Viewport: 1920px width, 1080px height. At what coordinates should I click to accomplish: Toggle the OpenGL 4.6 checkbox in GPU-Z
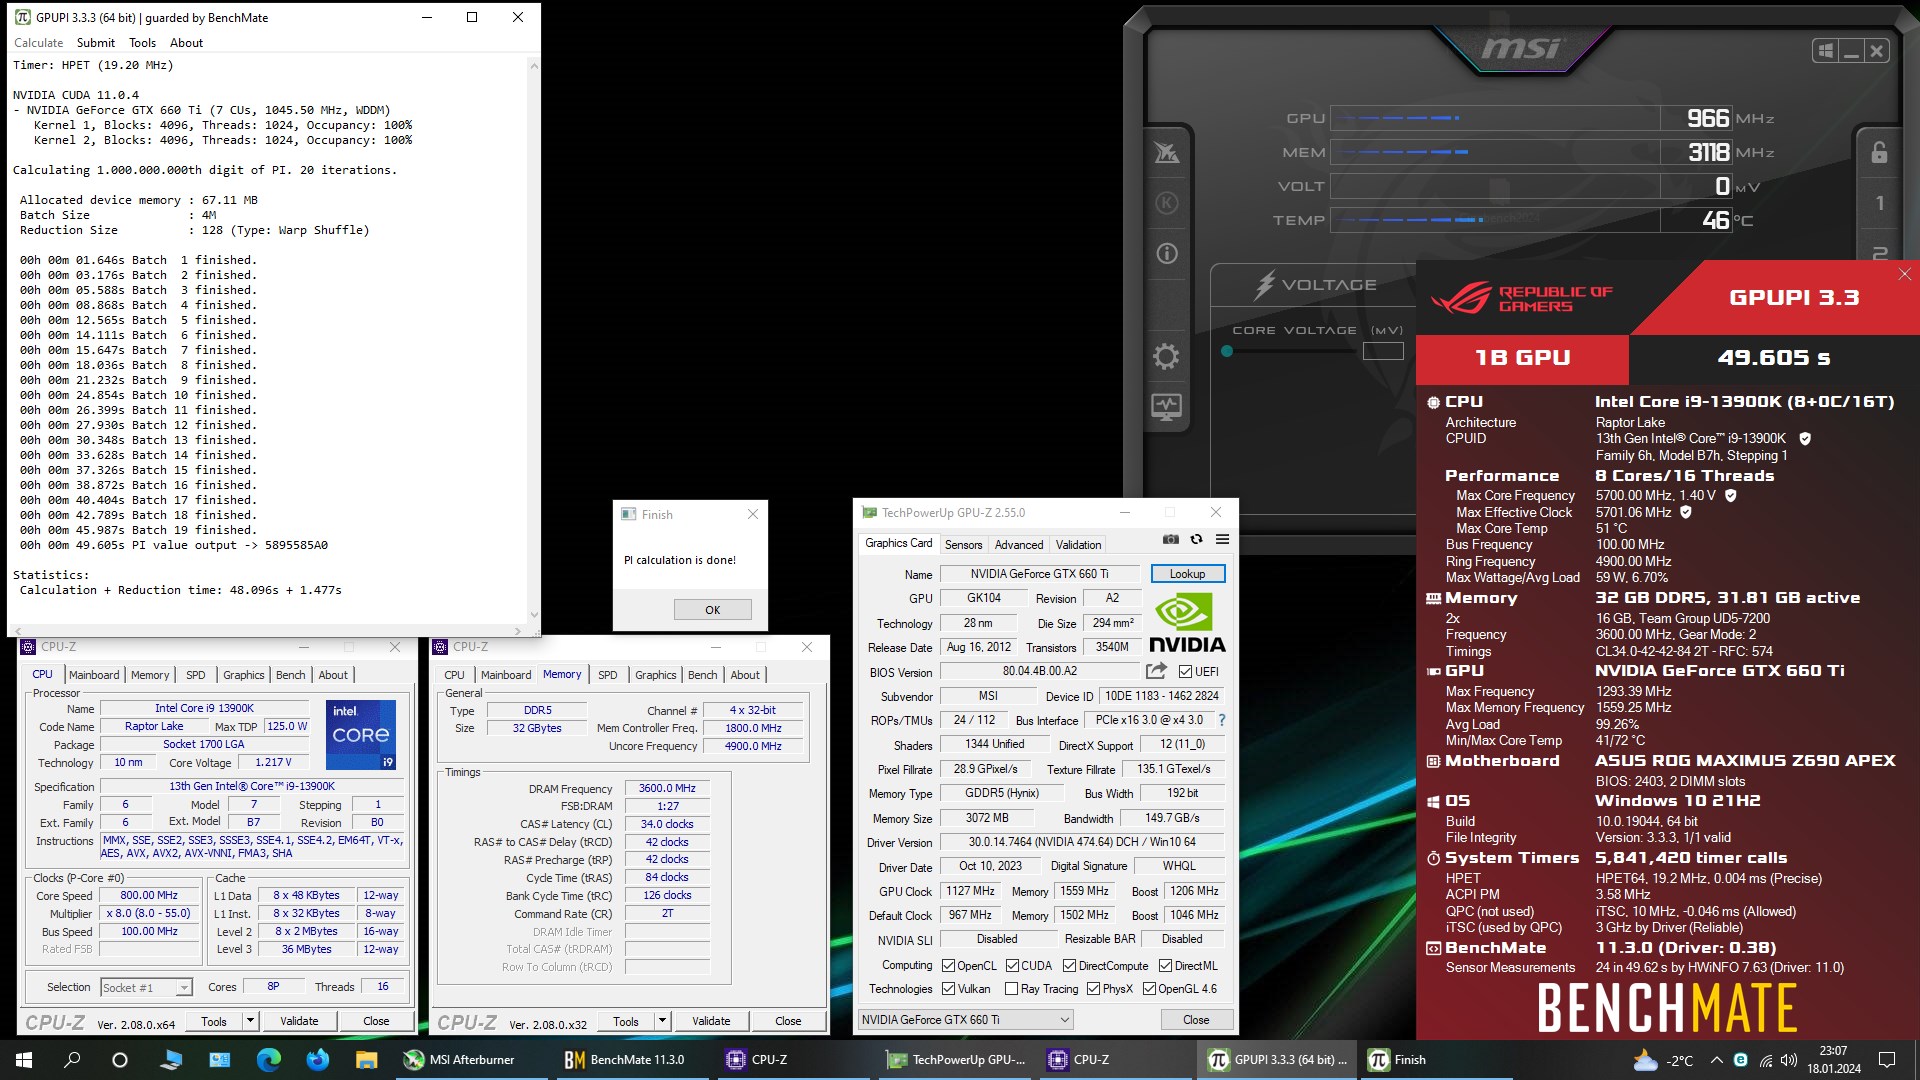1149,989
